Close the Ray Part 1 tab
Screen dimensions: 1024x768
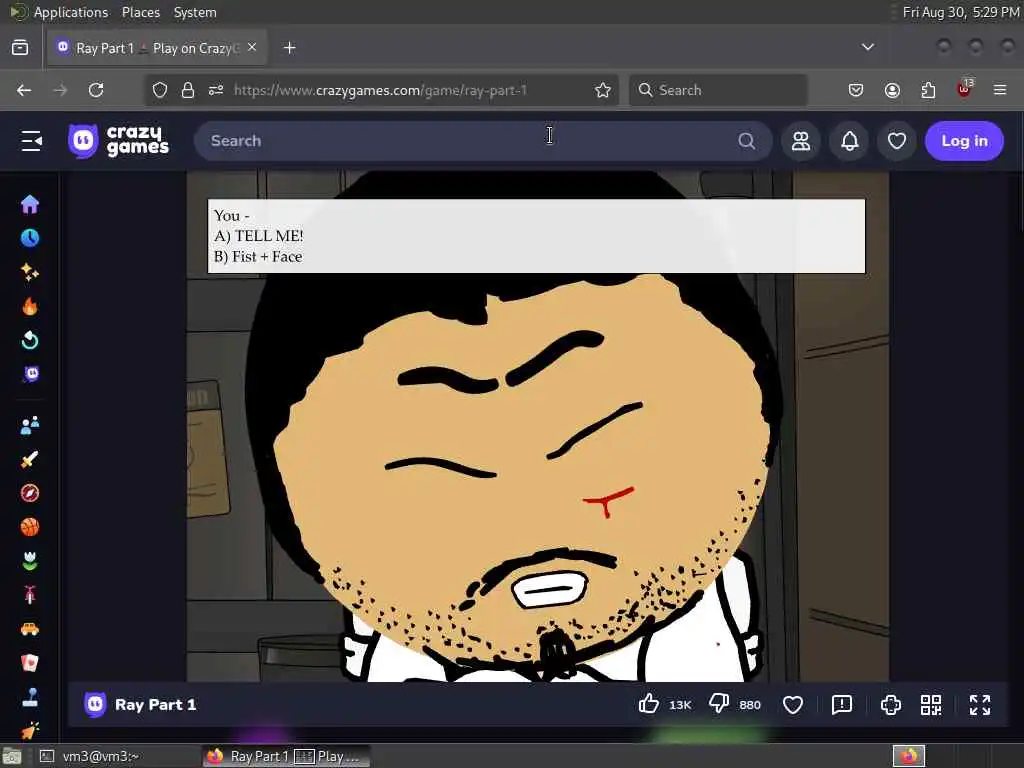pos(252,47)
